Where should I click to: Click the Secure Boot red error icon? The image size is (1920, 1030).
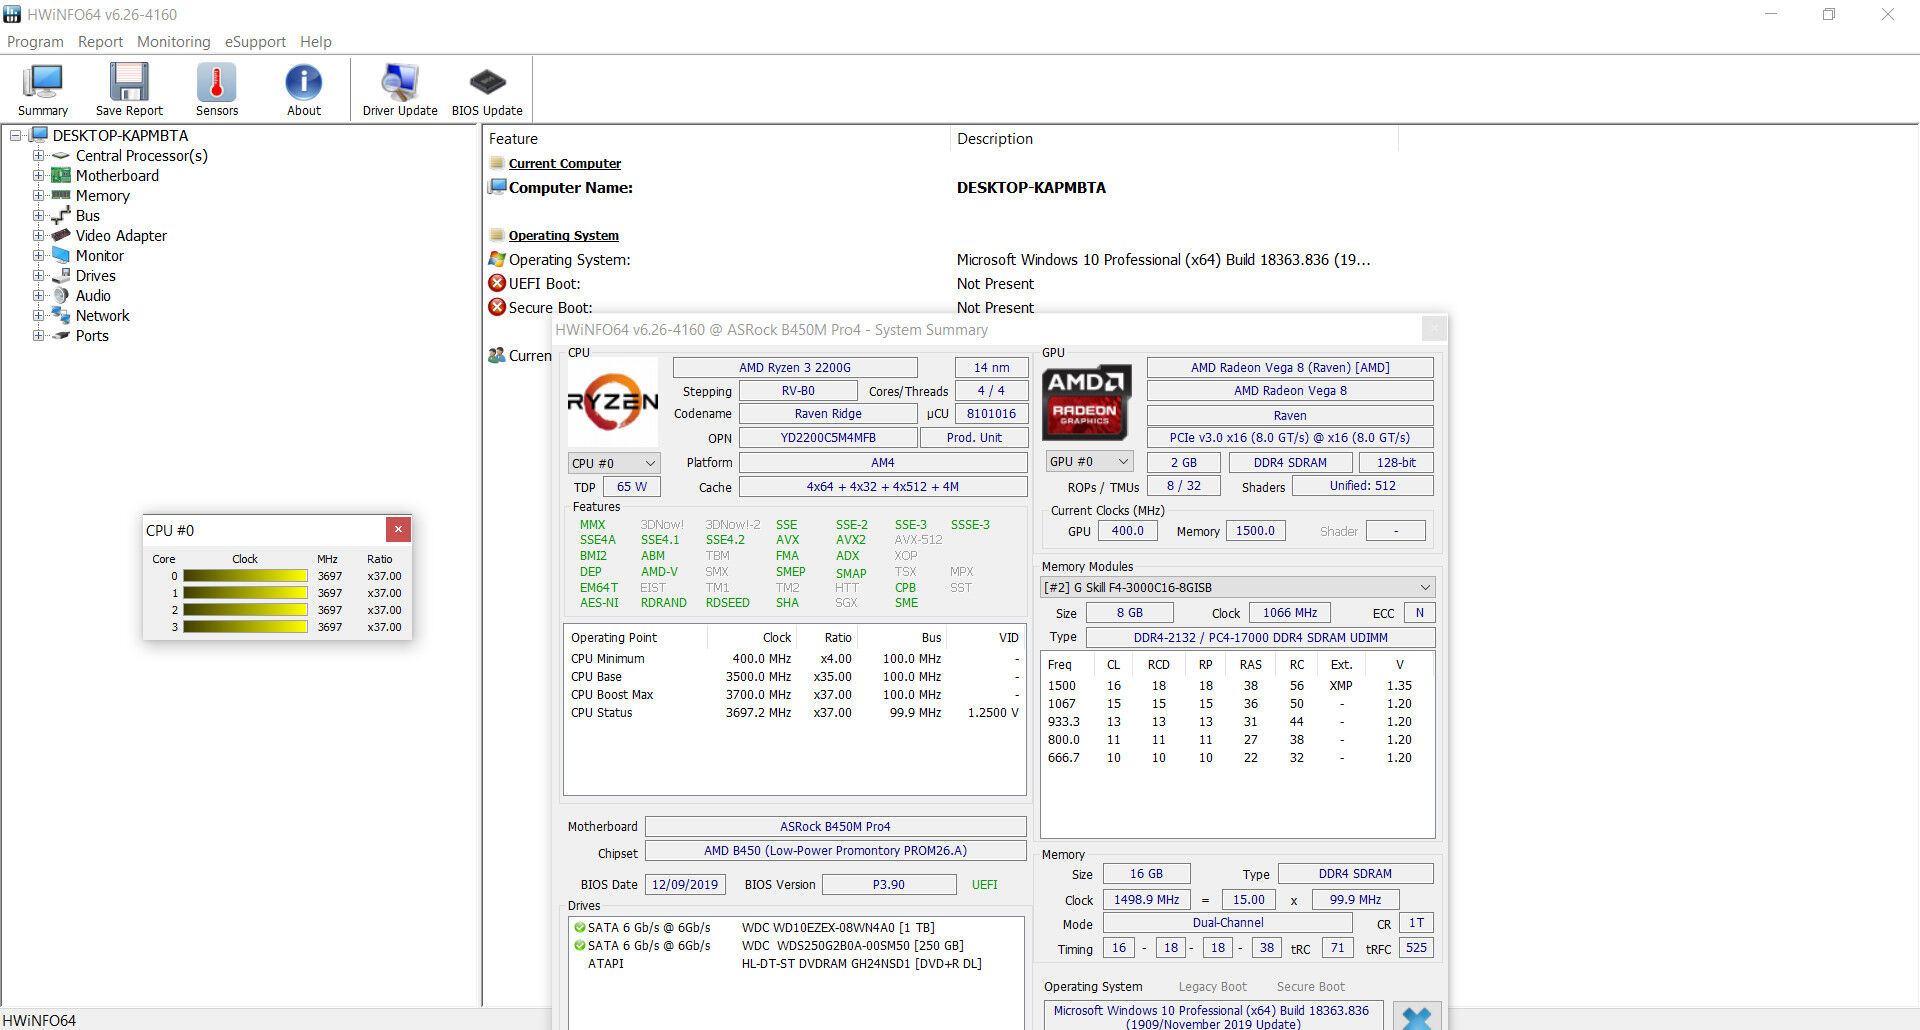click(497, 307)
